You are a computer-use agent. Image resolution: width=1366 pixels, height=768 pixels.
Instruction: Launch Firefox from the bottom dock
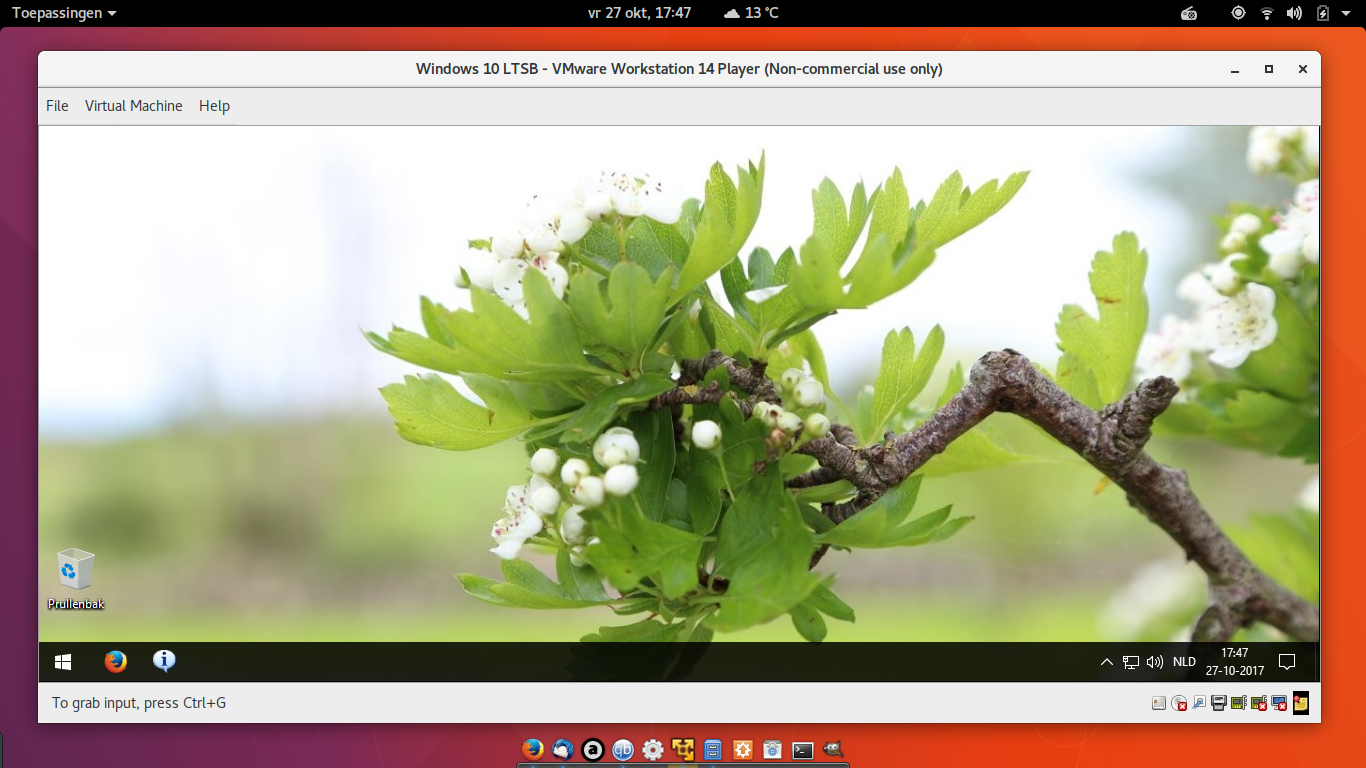(533, 749)
